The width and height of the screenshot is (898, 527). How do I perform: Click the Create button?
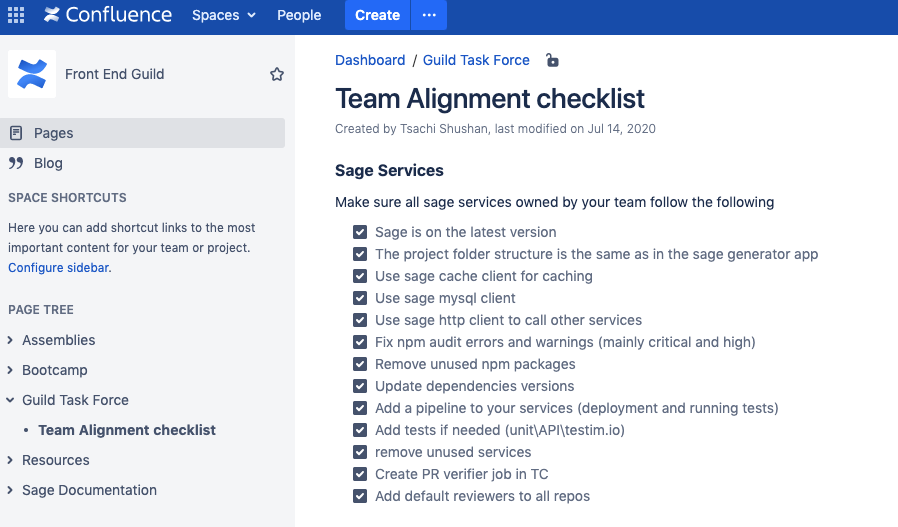click(x=377, y=15)
